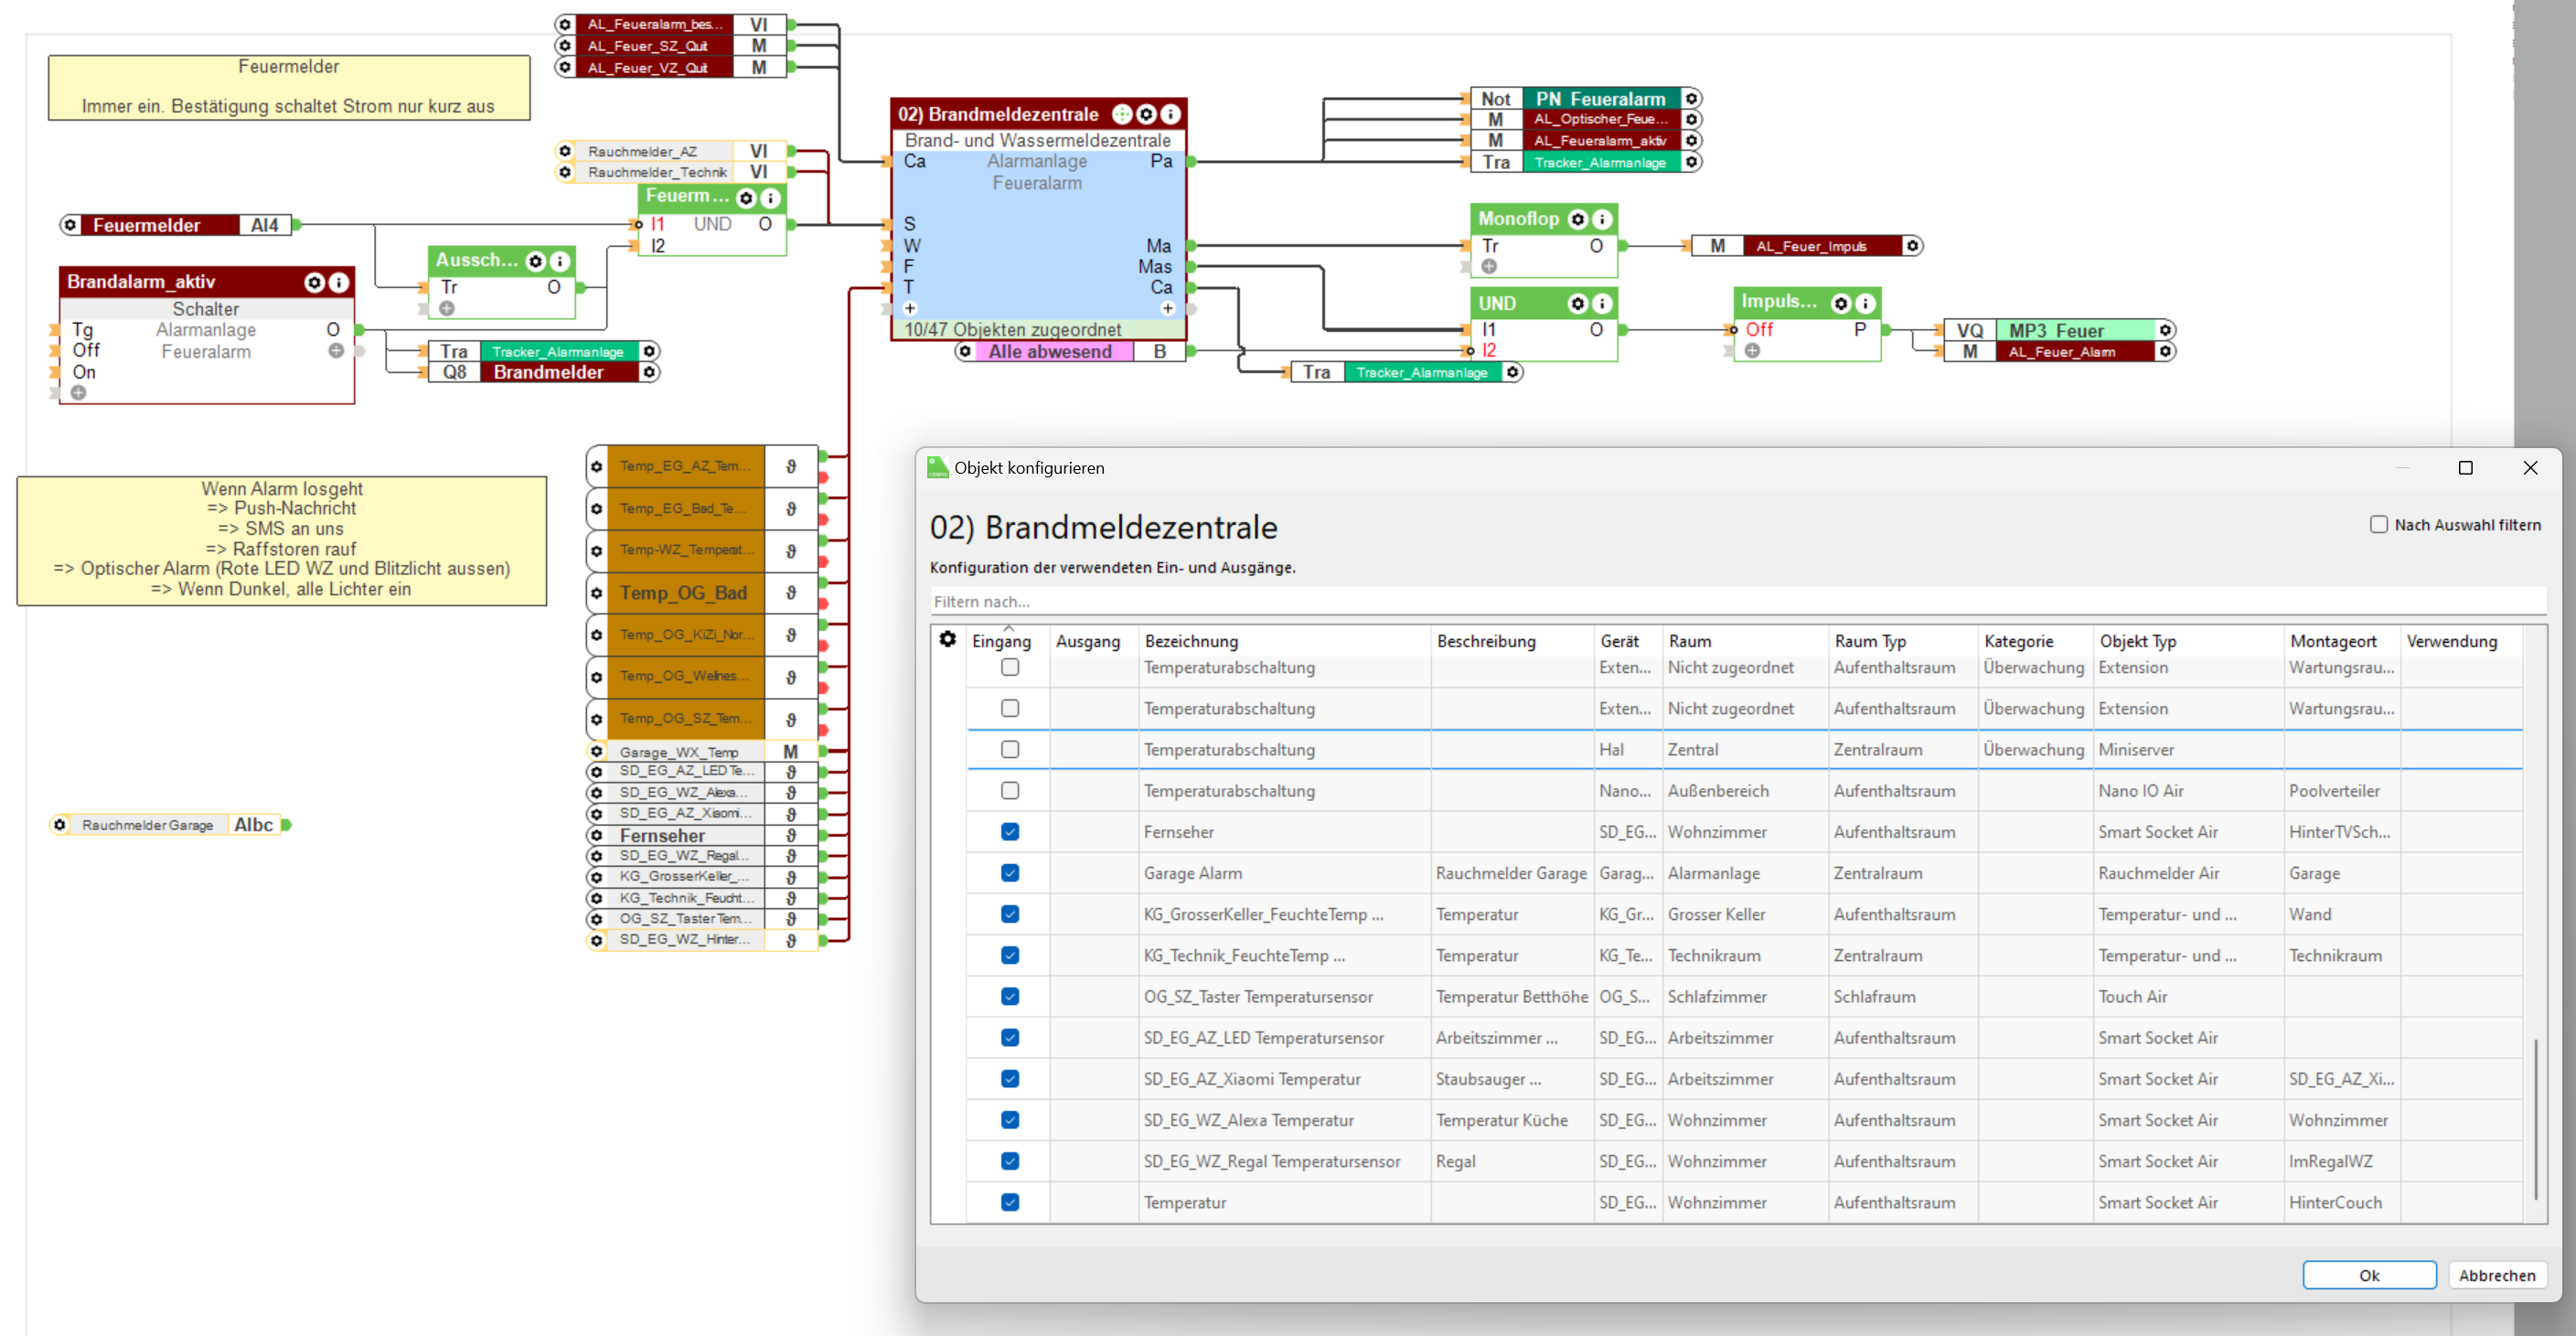Image resolution: width=2576 pixels, height=1336 pixels.
Task: Confirm dialog with Ok button
Action: 2368,1275
